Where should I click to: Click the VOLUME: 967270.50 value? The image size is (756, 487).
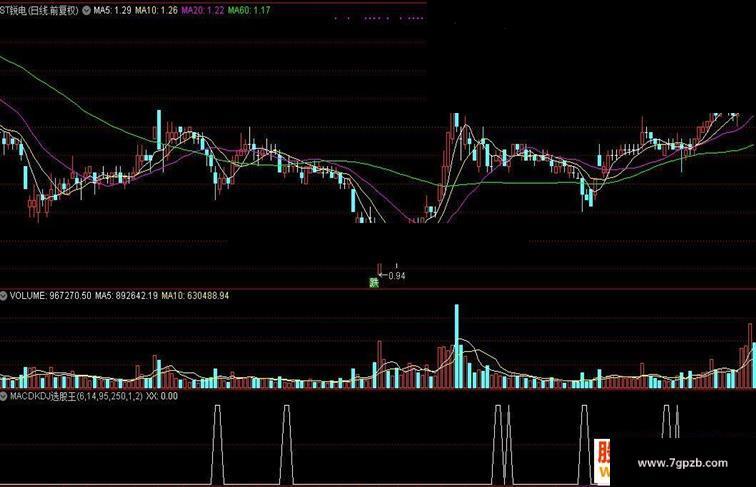click(x=50, y=296)
